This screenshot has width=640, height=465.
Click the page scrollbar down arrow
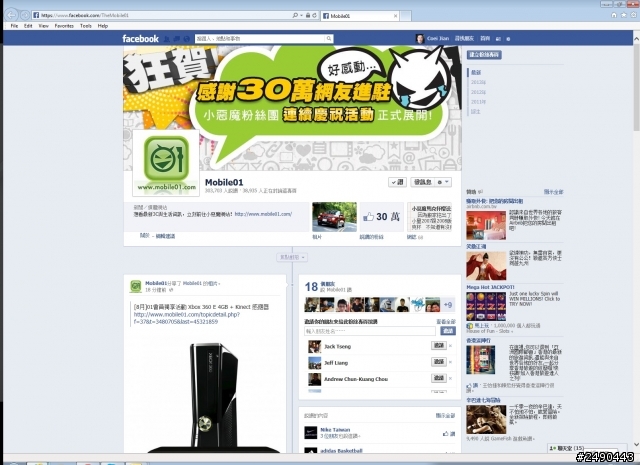(x=636, y=445)
